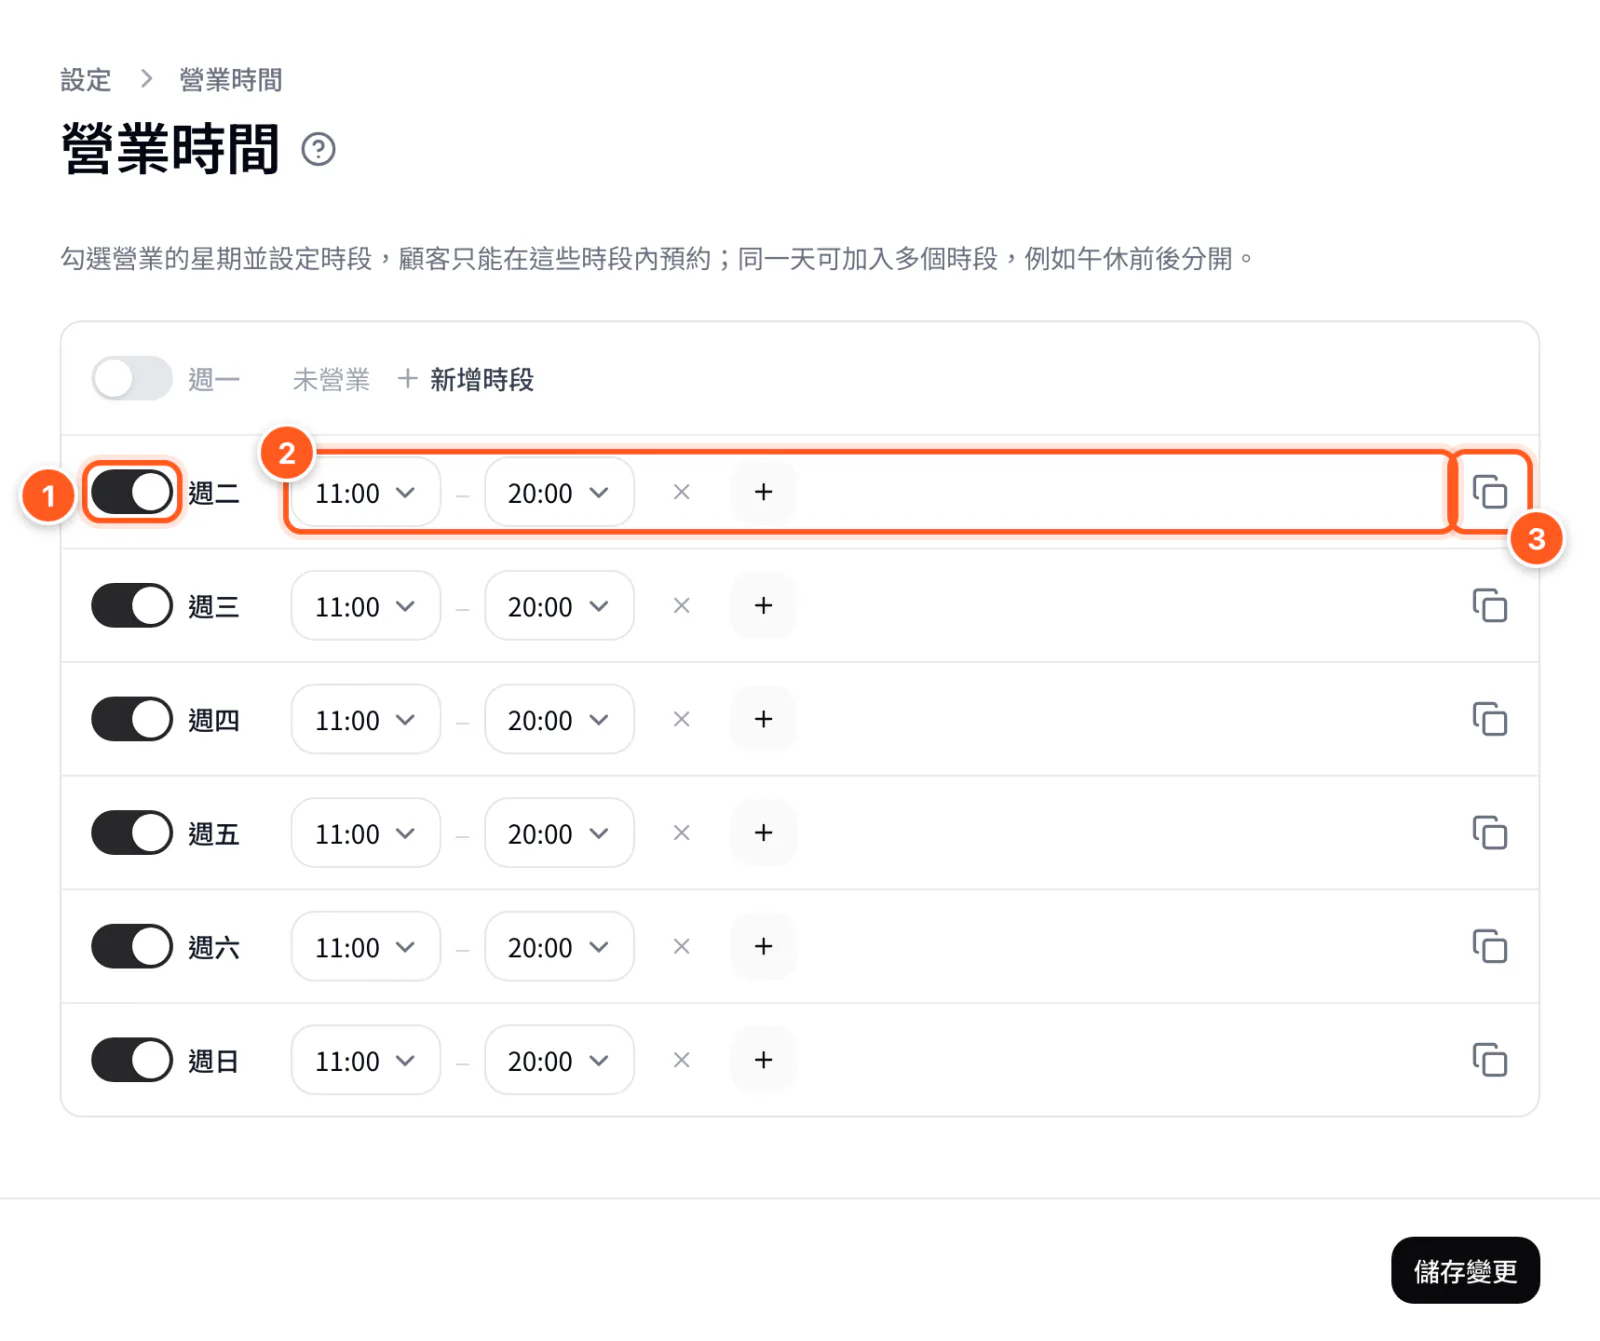Add another time slot for 週四
The height and width of the screenshot is (1341, 1600).
(763, 719)
